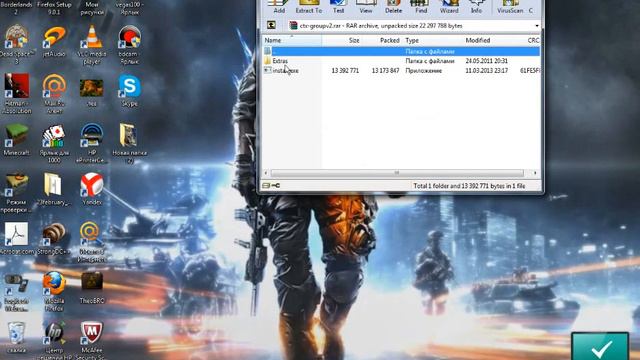This screenshot has height=360, width=640.
Task: Open jetAudio desktop shortcut
Action: tap(54, 41)
